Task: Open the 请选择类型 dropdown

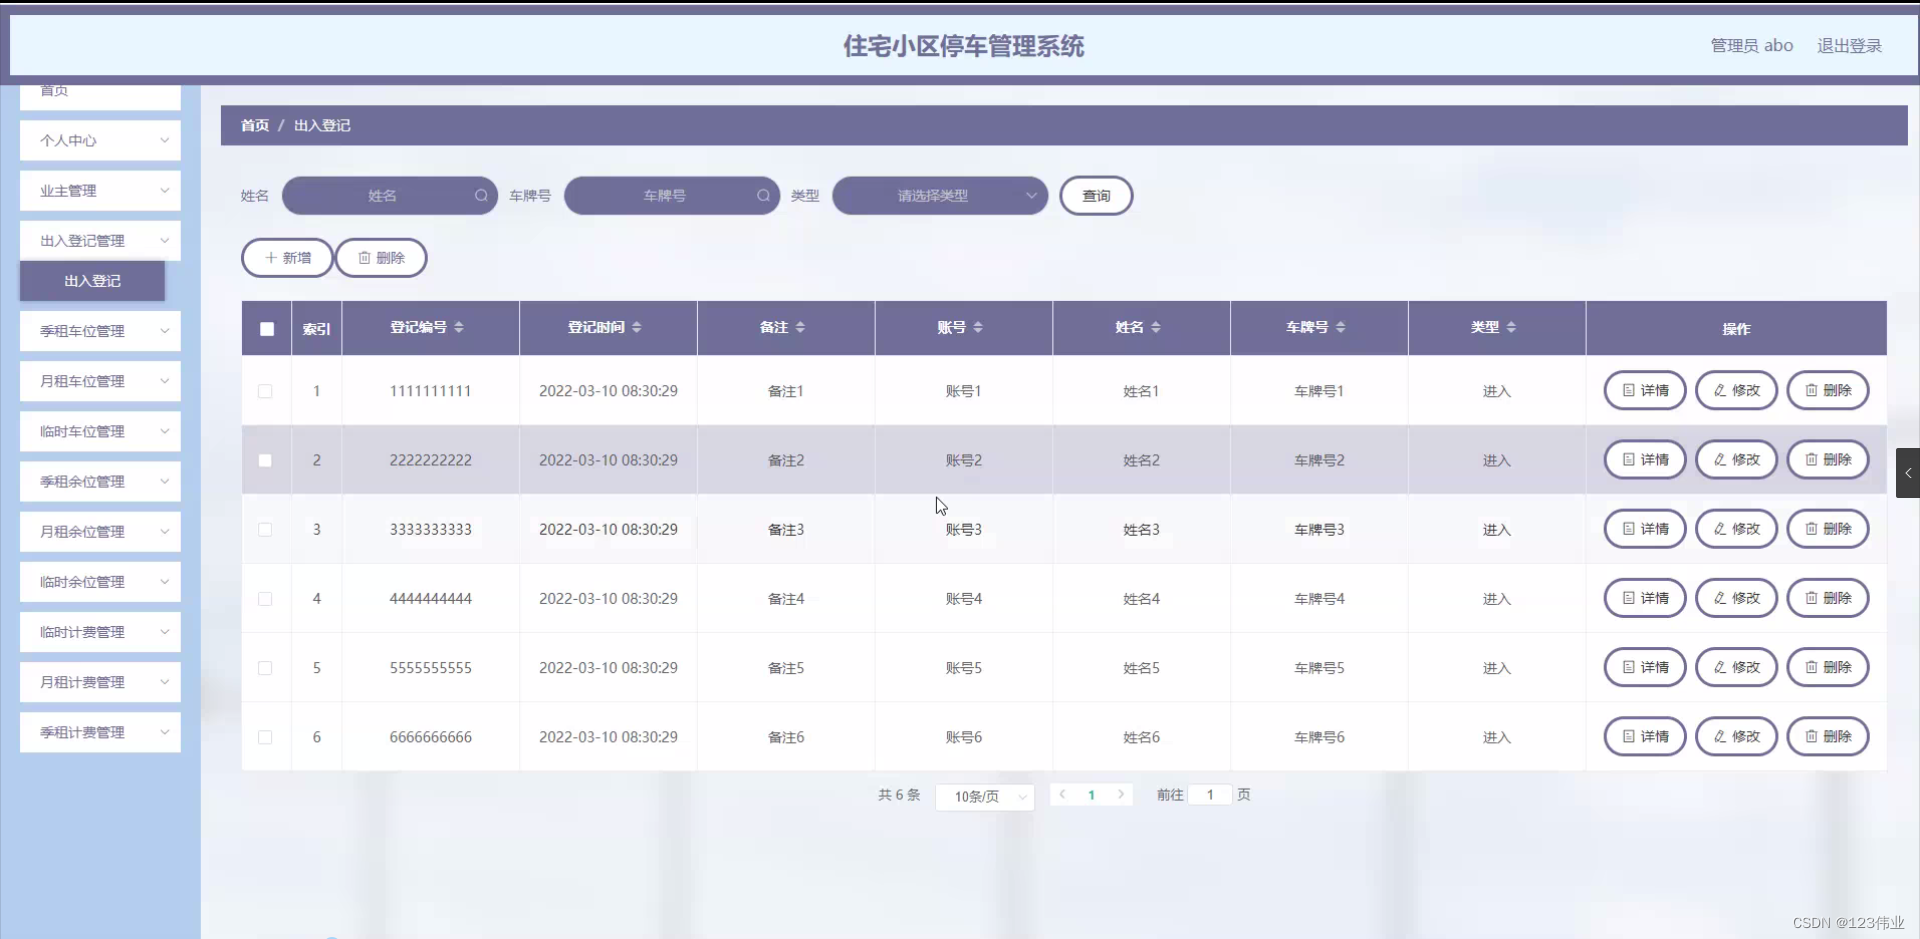Action: pos(938,195)
